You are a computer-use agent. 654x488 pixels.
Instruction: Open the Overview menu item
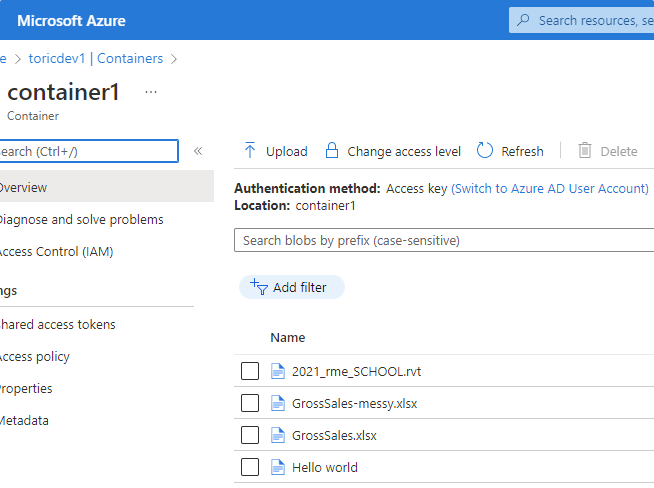pyautogui.click(x=24, y=187)
